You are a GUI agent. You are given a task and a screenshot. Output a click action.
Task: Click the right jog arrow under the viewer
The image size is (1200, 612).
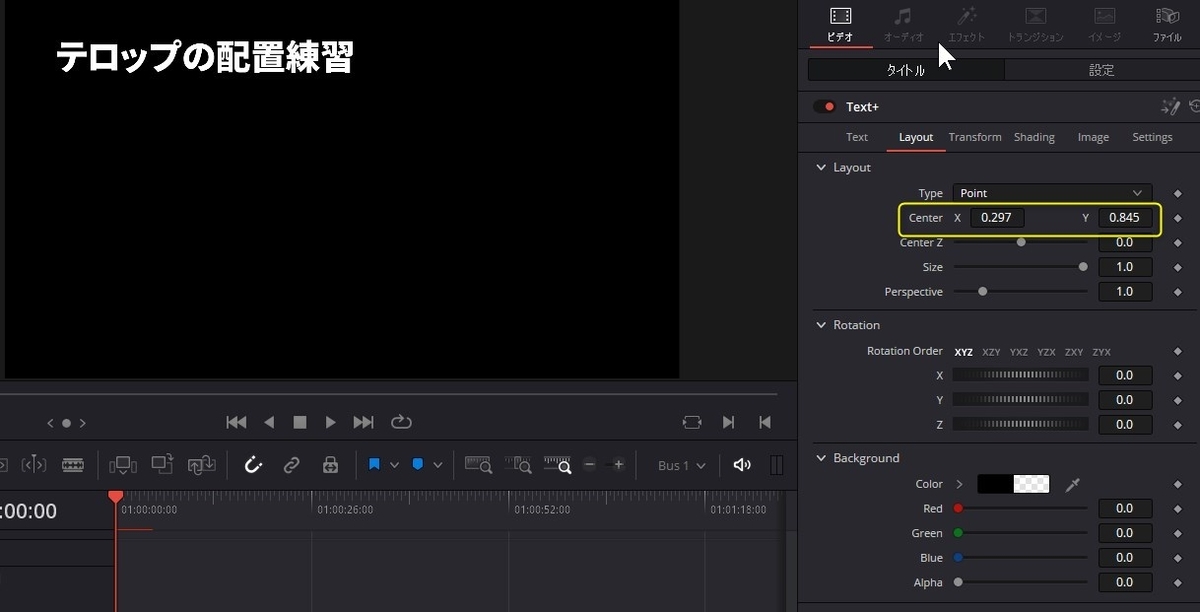pyautogui.click(x=83, y=423)
